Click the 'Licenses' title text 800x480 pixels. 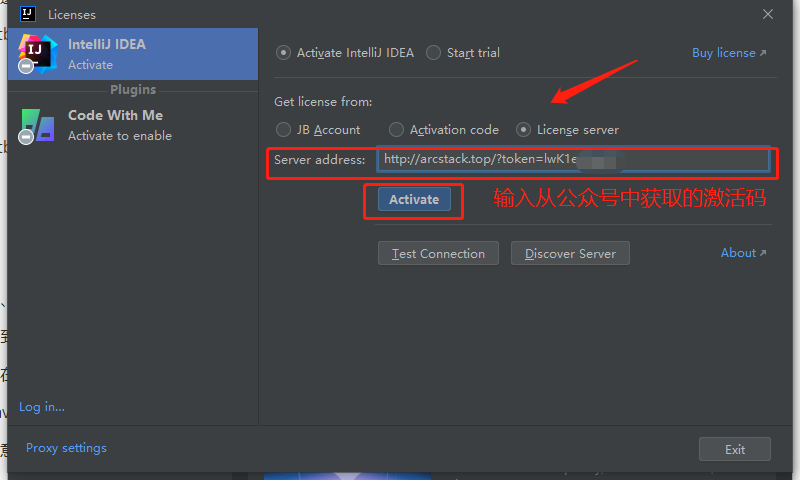point(72,15)
